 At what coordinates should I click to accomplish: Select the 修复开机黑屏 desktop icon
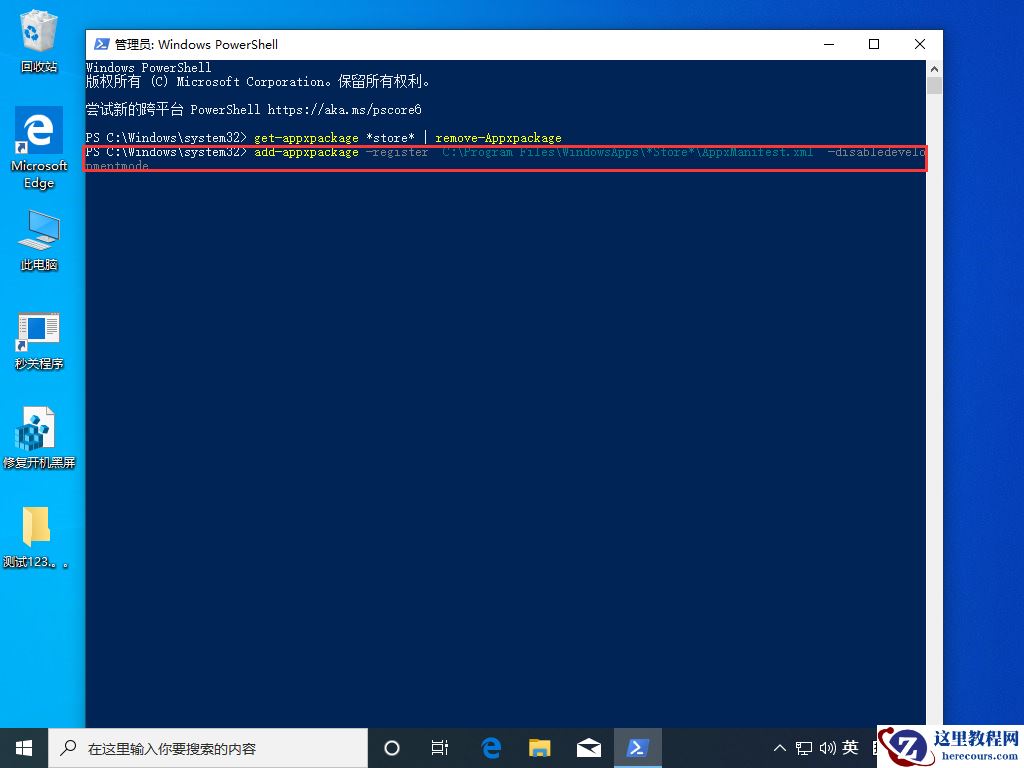[x=39, y=438]
